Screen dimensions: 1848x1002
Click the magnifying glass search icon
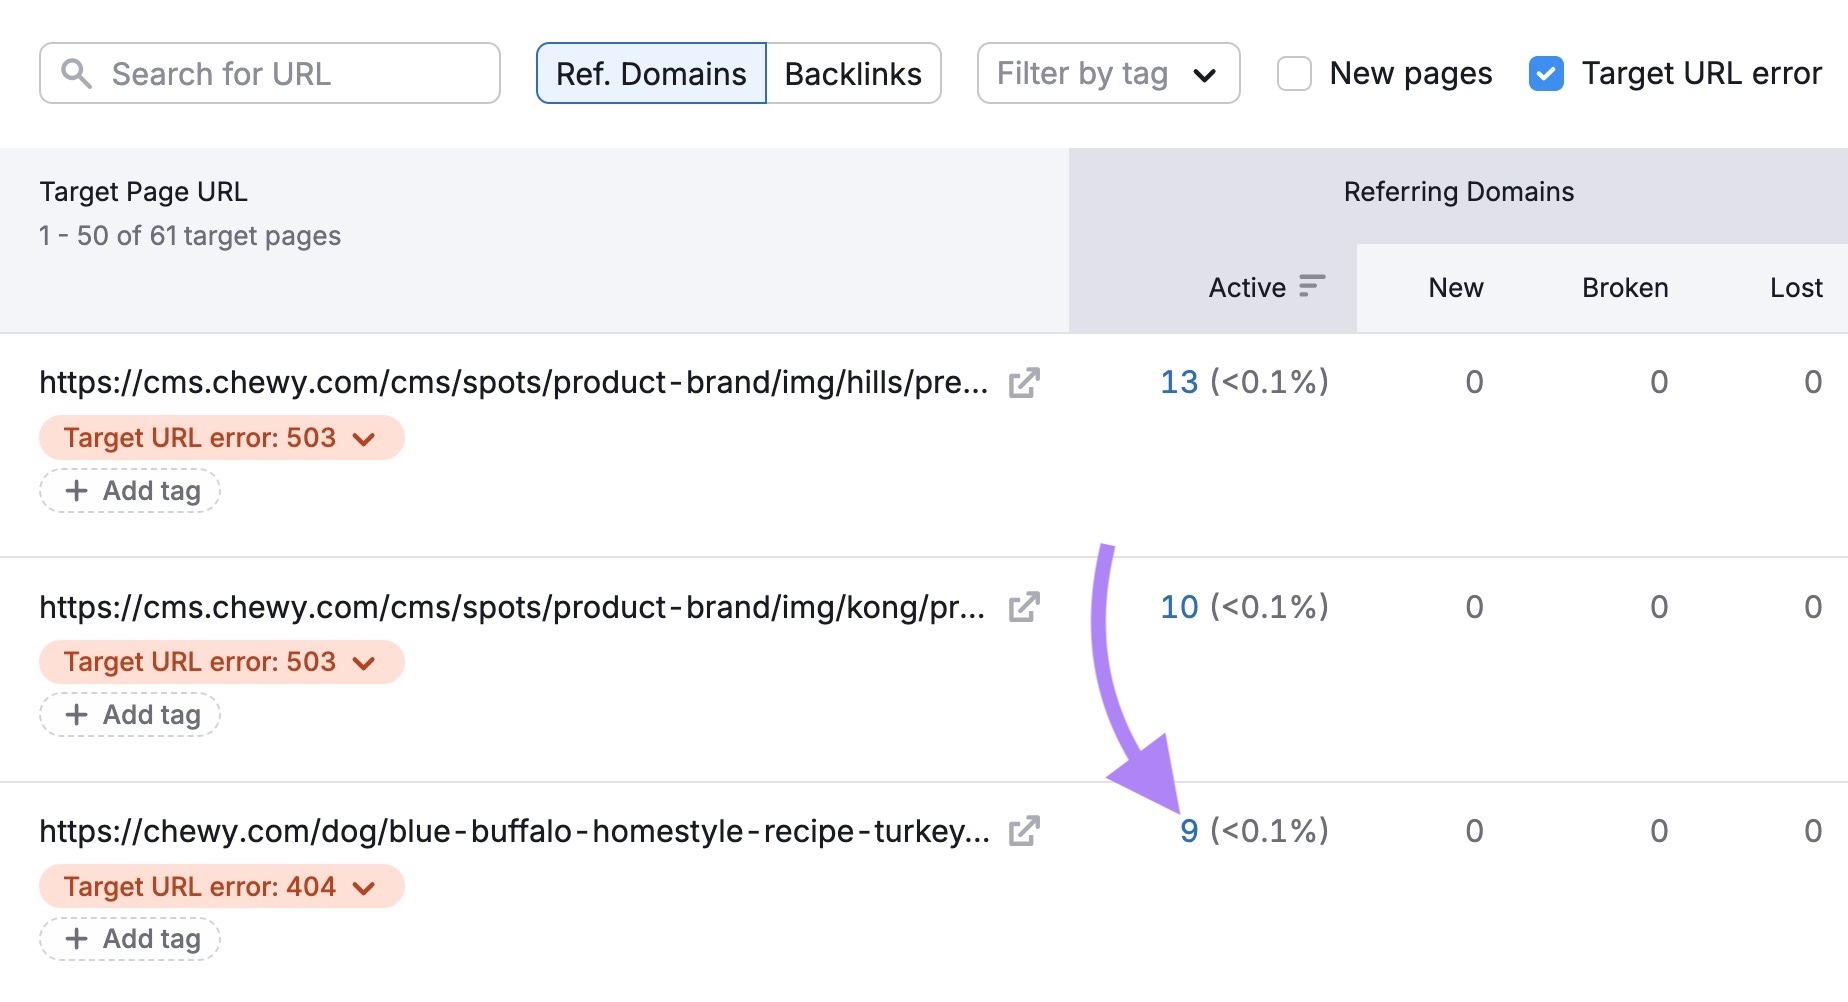pos(78,73)
